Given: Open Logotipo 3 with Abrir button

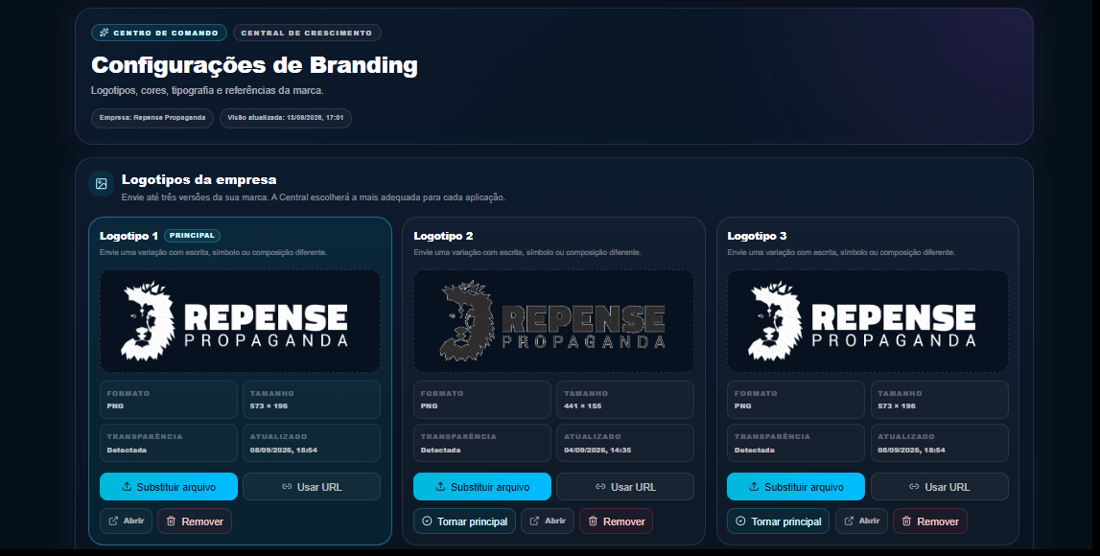Looking at the screenshot, I should coord(861,521).
